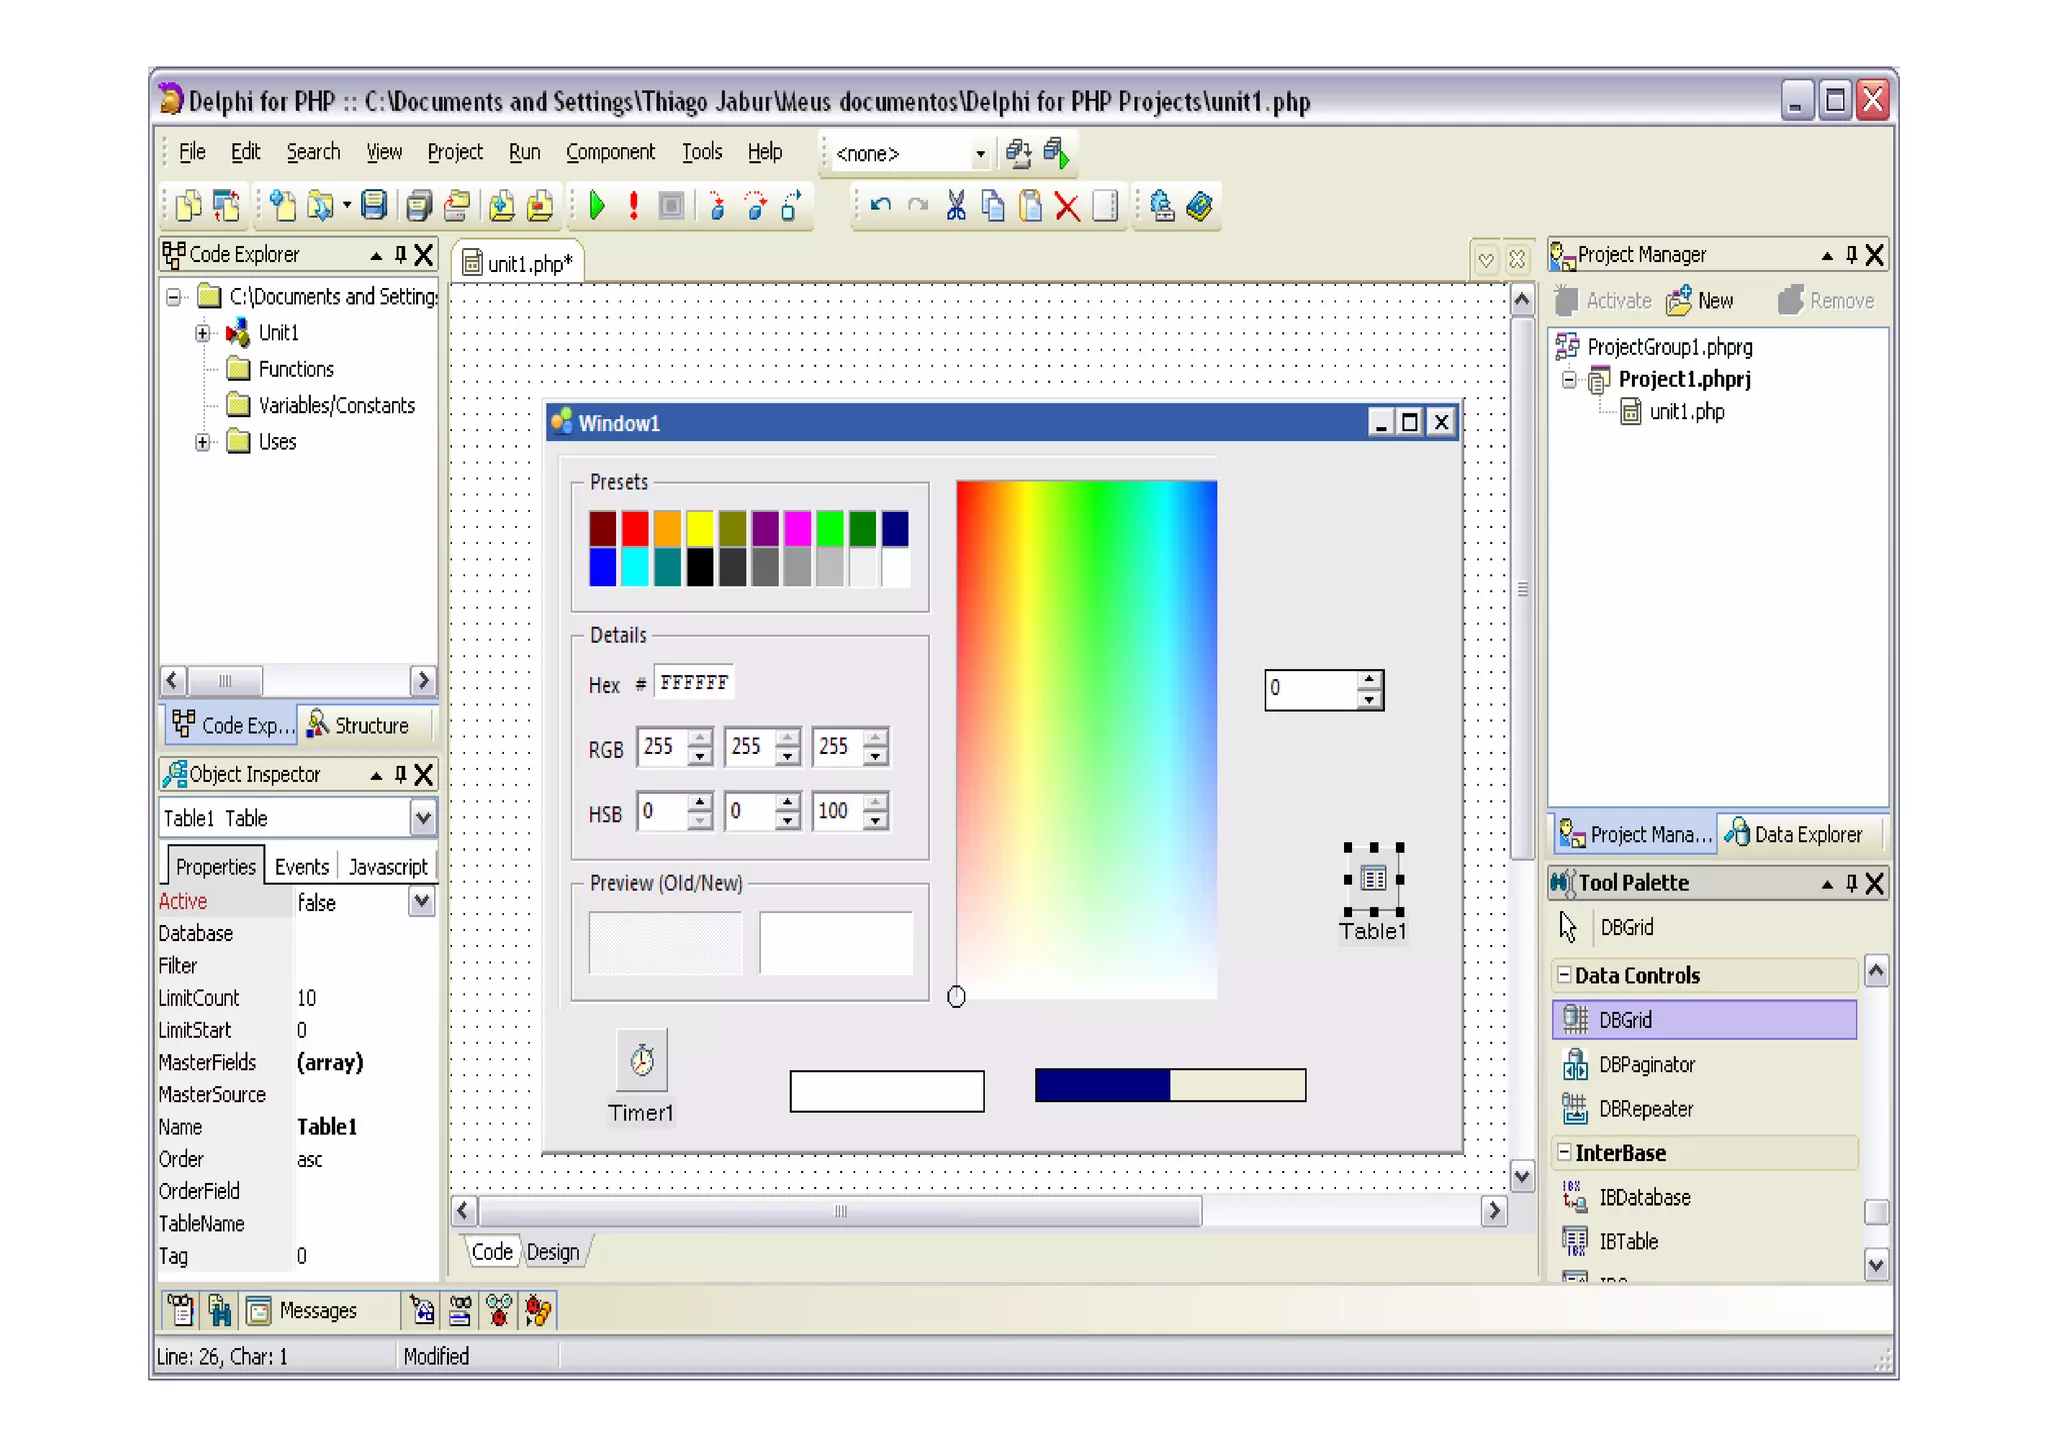Click the Cut scissors icon
Image resolution: width=2048 pixels, height=1448 pixels.
point(955,206)
